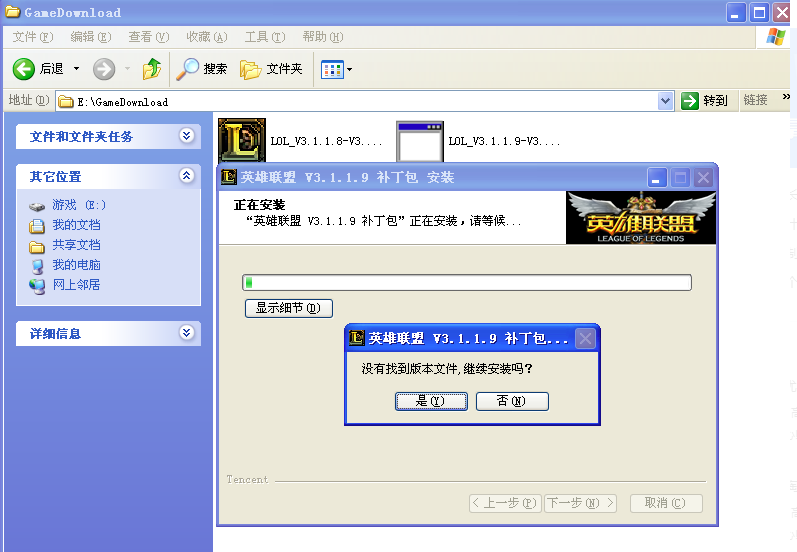This screenshot has height=552, width=797.
Task: Open the 工具 (Tools) menu
Action: (264, 37)
